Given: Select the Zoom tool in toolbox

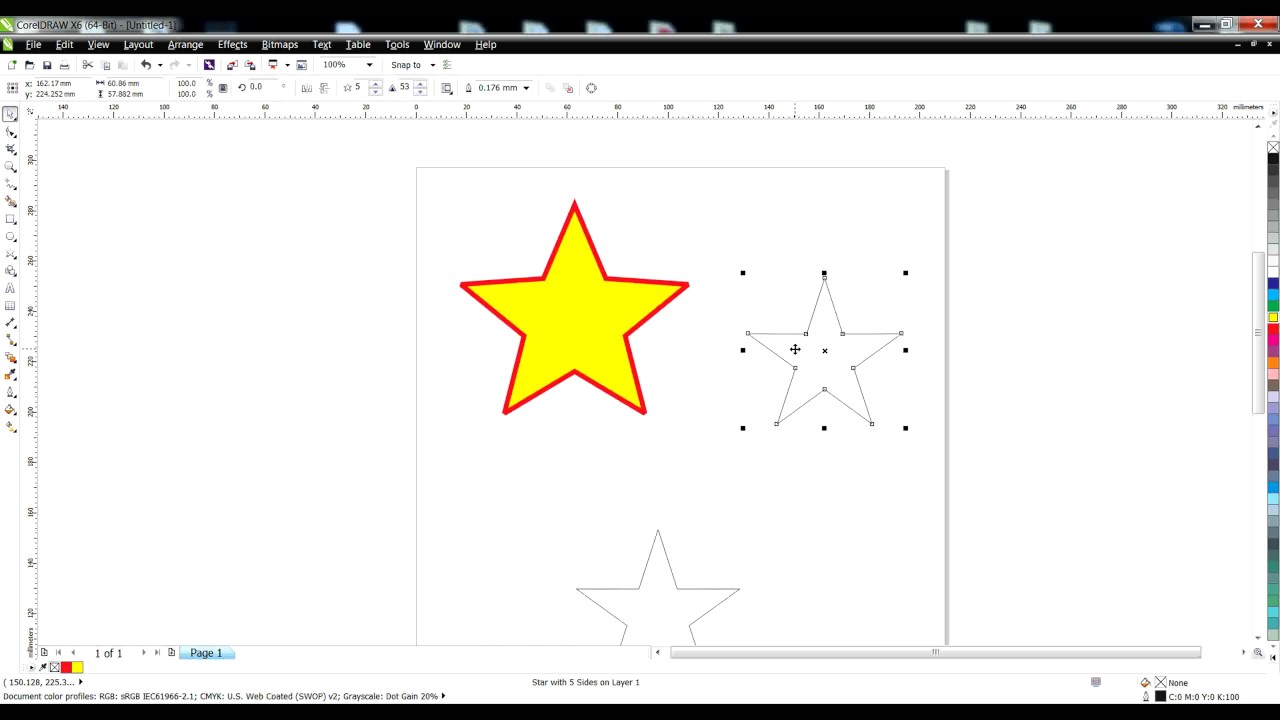Looking at the screenshot, I should click(11, 167).
